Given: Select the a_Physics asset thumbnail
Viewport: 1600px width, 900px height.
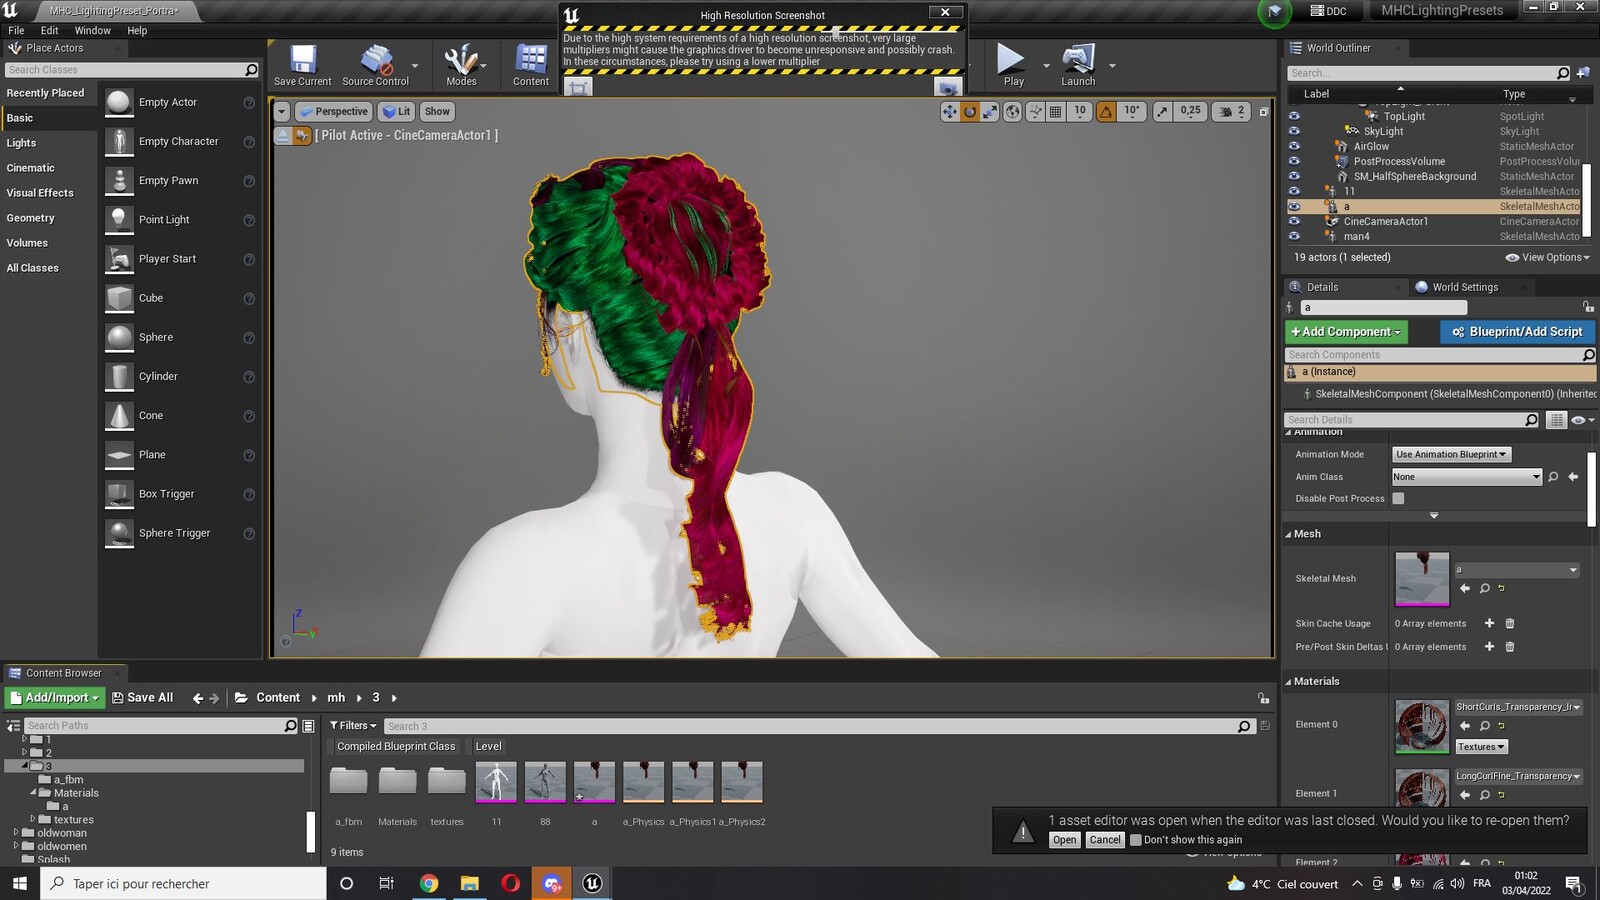Looking at the screenshot, I should 643,782.
